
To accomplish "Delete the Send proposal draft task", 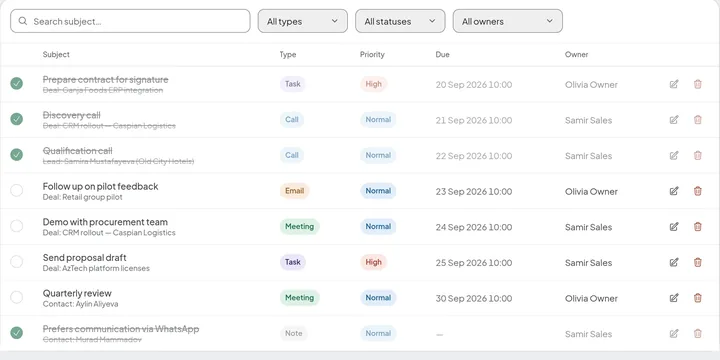I will tap(698, 262).
